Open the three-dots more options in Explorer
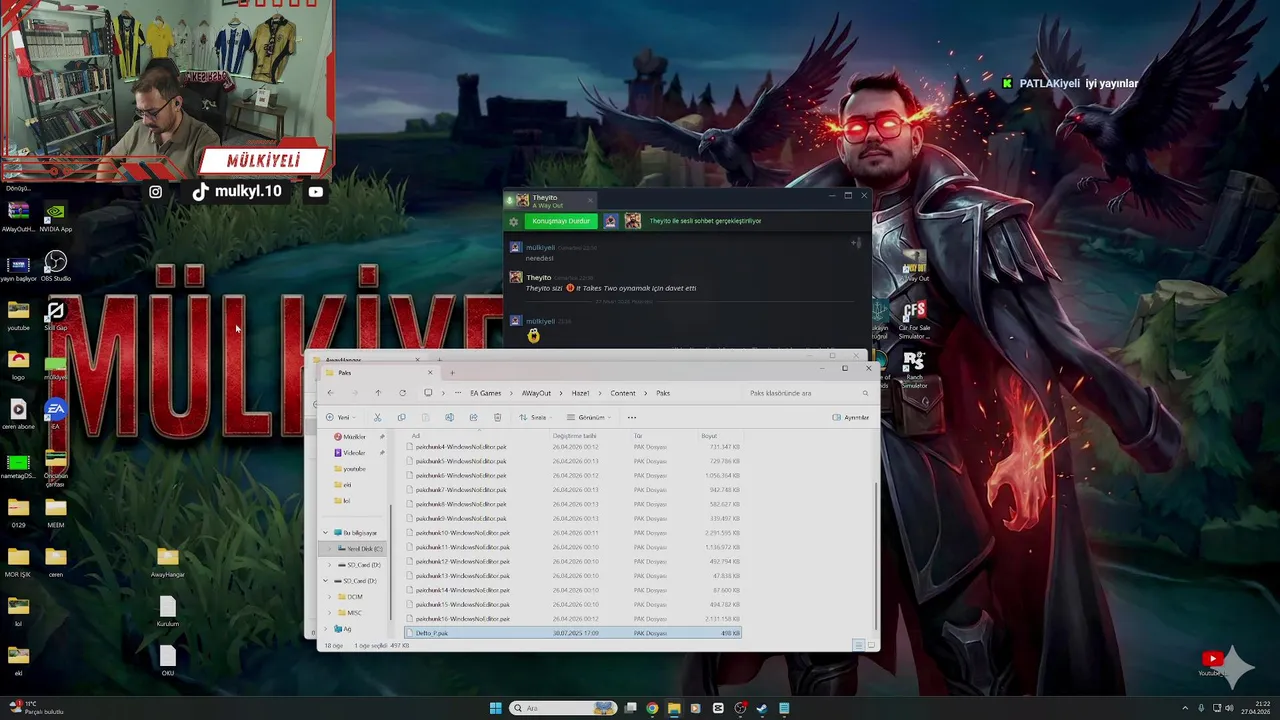The image size is (1280, 720). (x=631, y=417)
